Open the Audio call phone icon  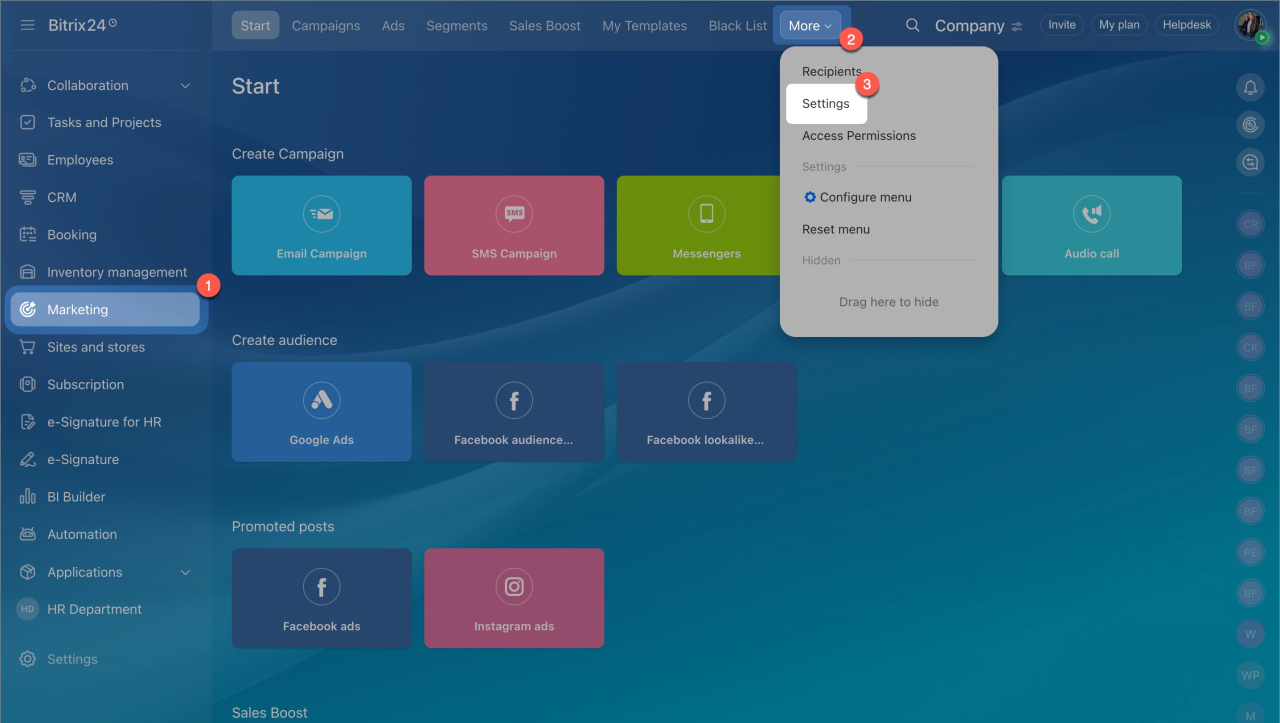[x=1092, y=213]
